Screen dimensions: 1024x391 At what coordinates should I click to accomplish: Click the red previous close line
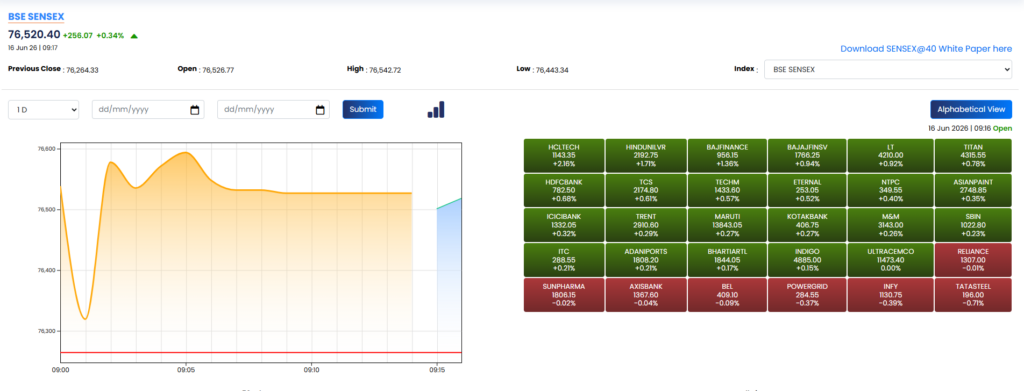tap(261, 352)
